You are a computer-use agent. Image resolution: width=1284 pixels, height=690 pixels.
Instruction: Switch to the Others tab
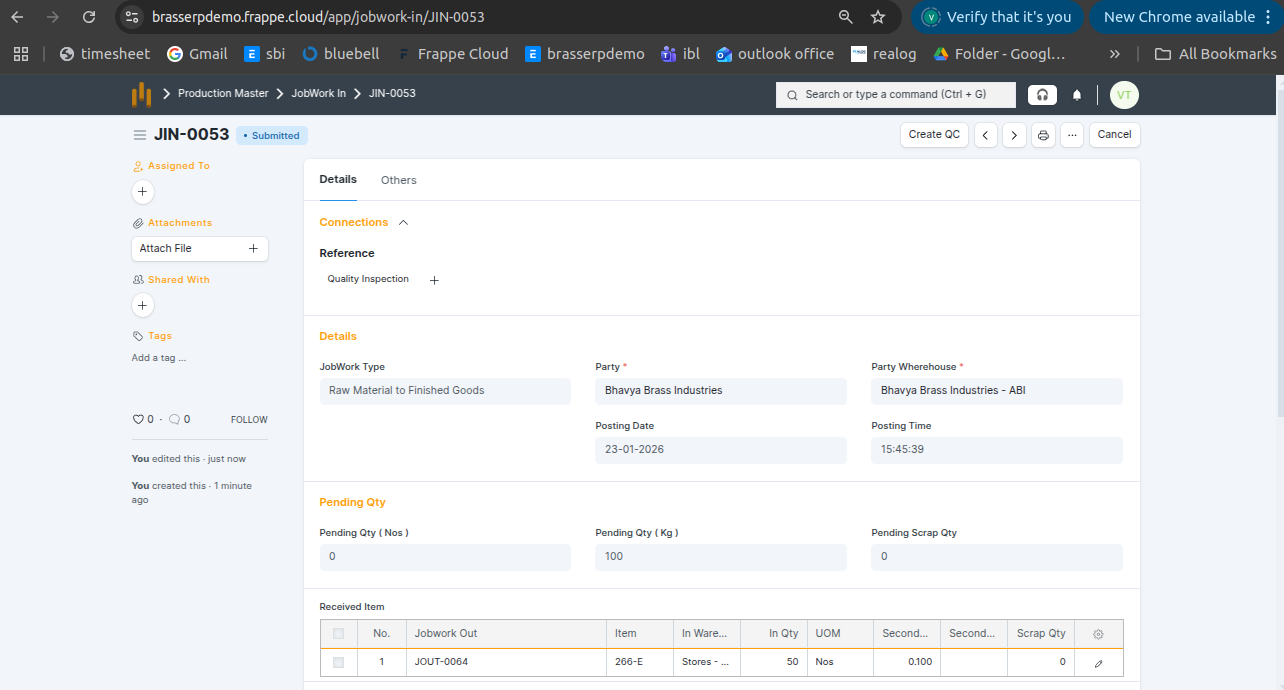coord(398,180)
